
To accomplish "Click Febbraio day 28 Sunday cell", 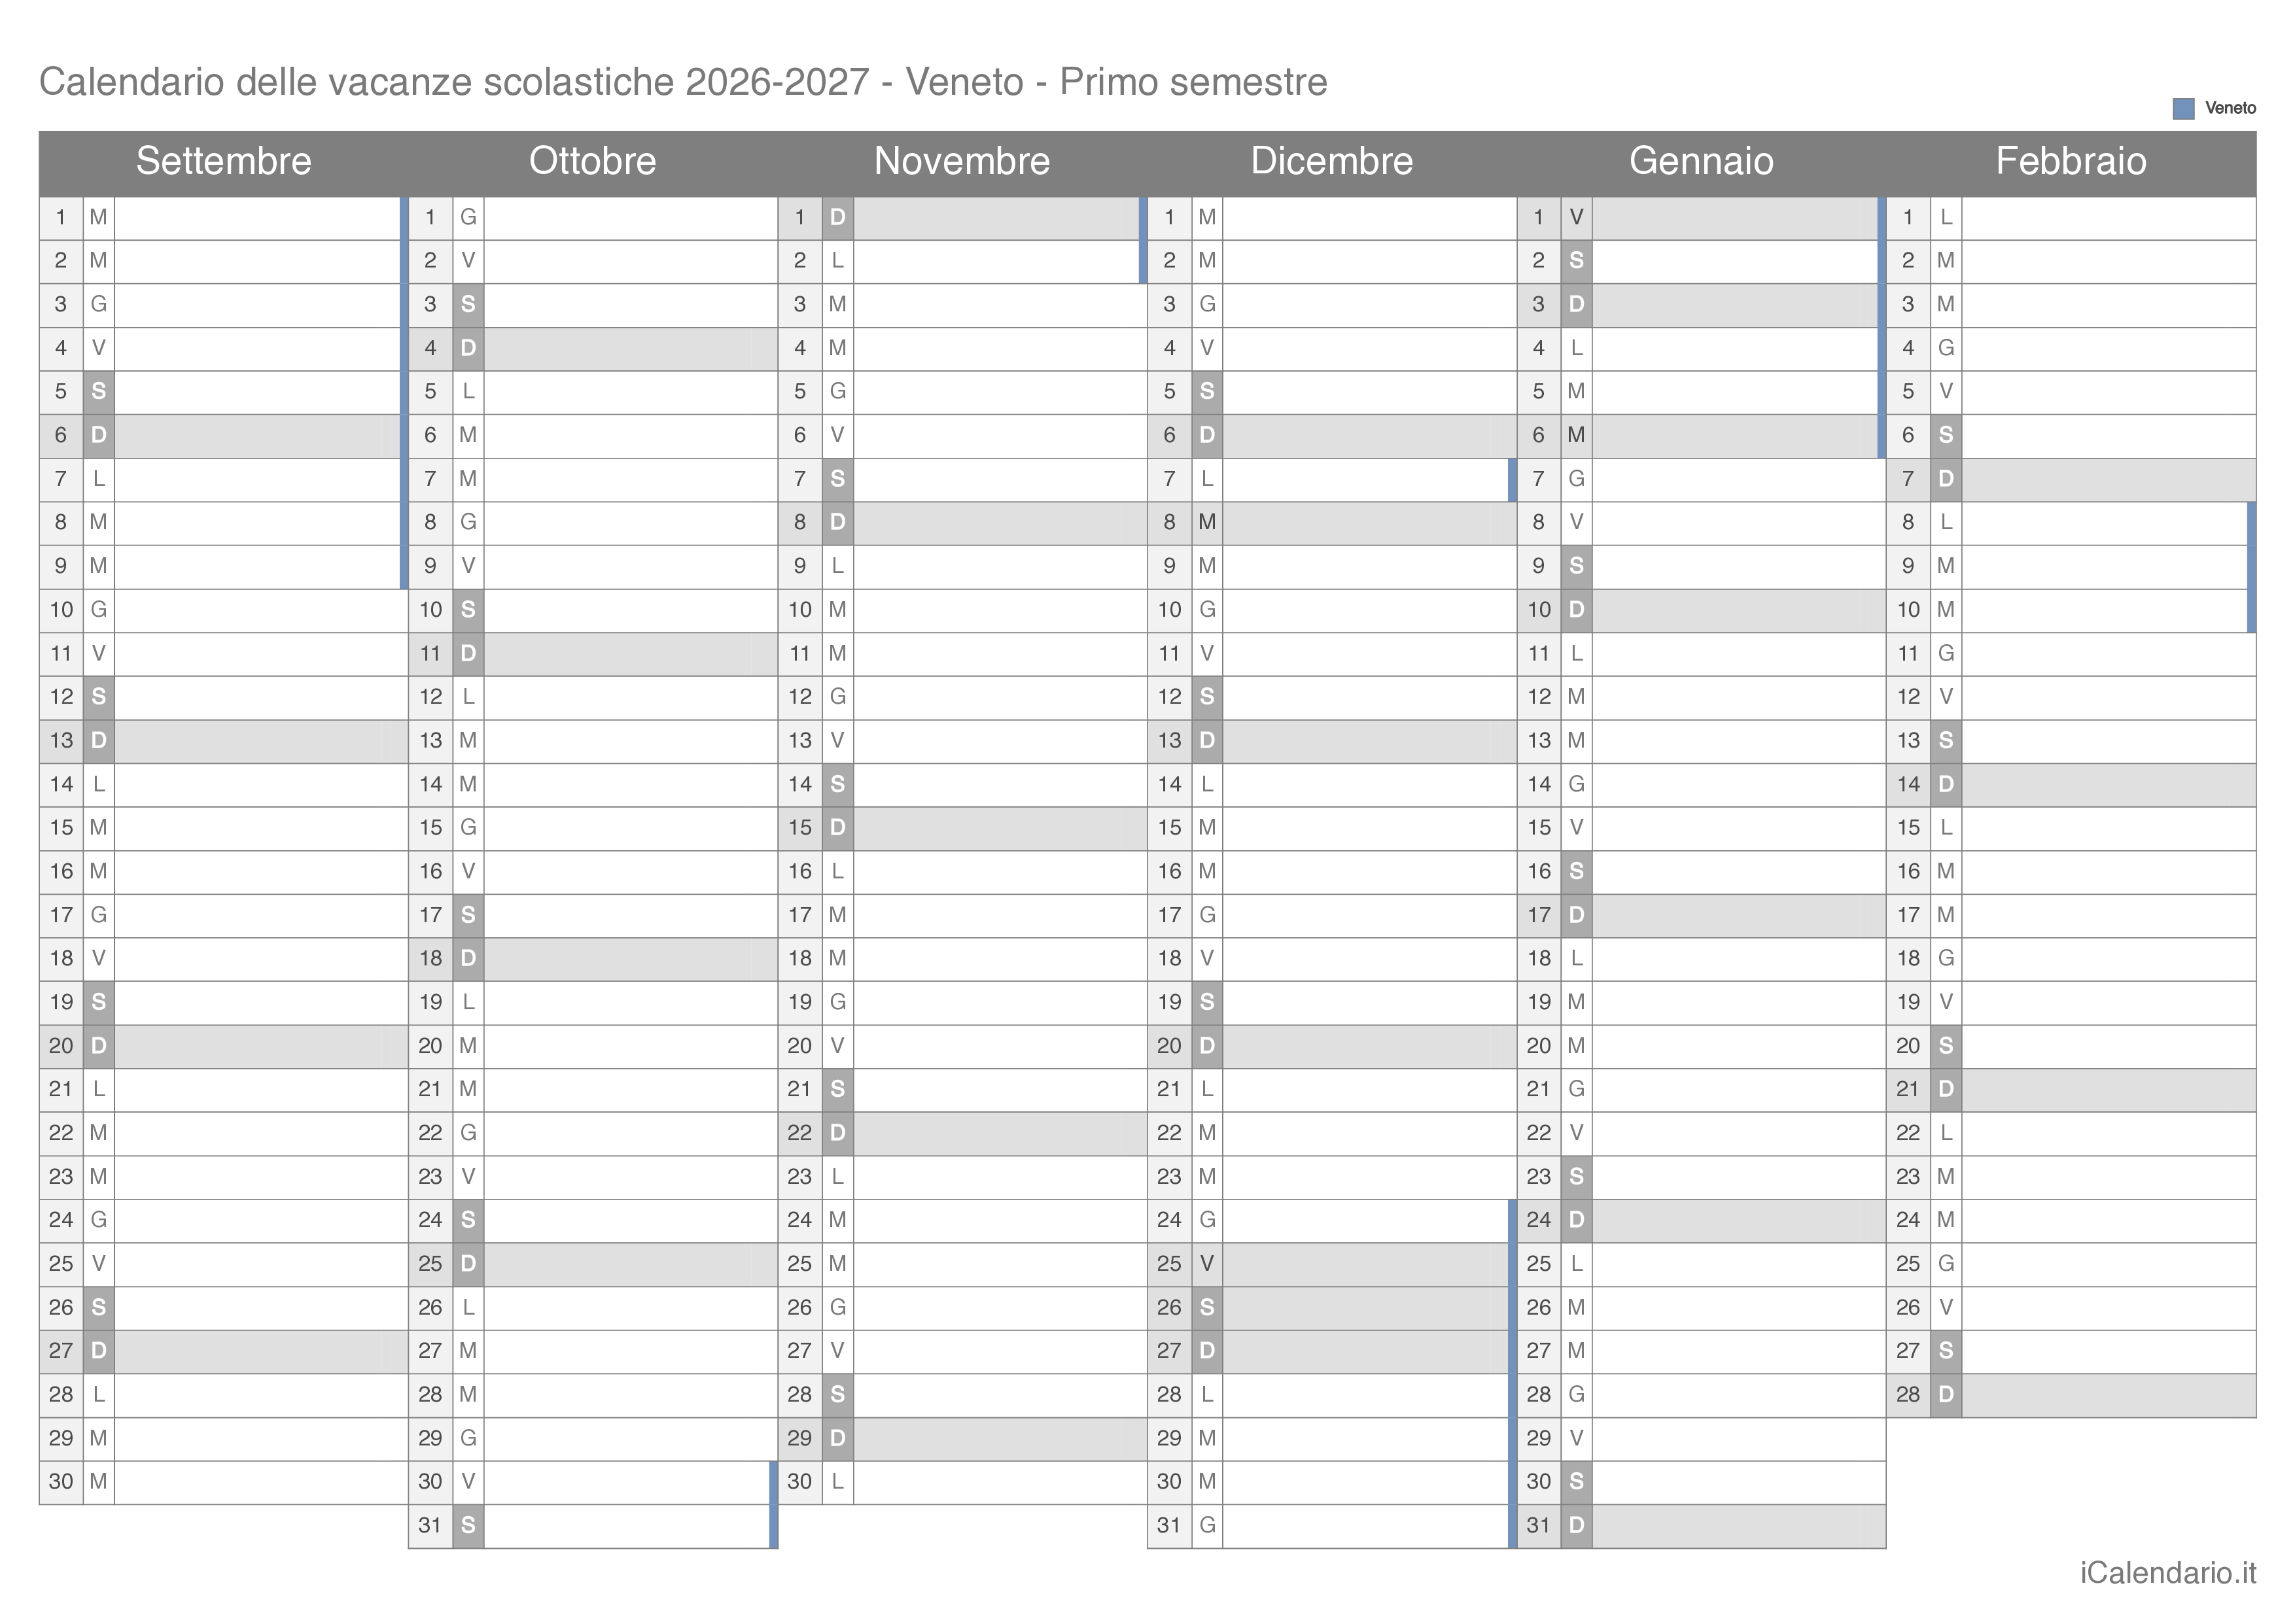I will 1946,1395.
